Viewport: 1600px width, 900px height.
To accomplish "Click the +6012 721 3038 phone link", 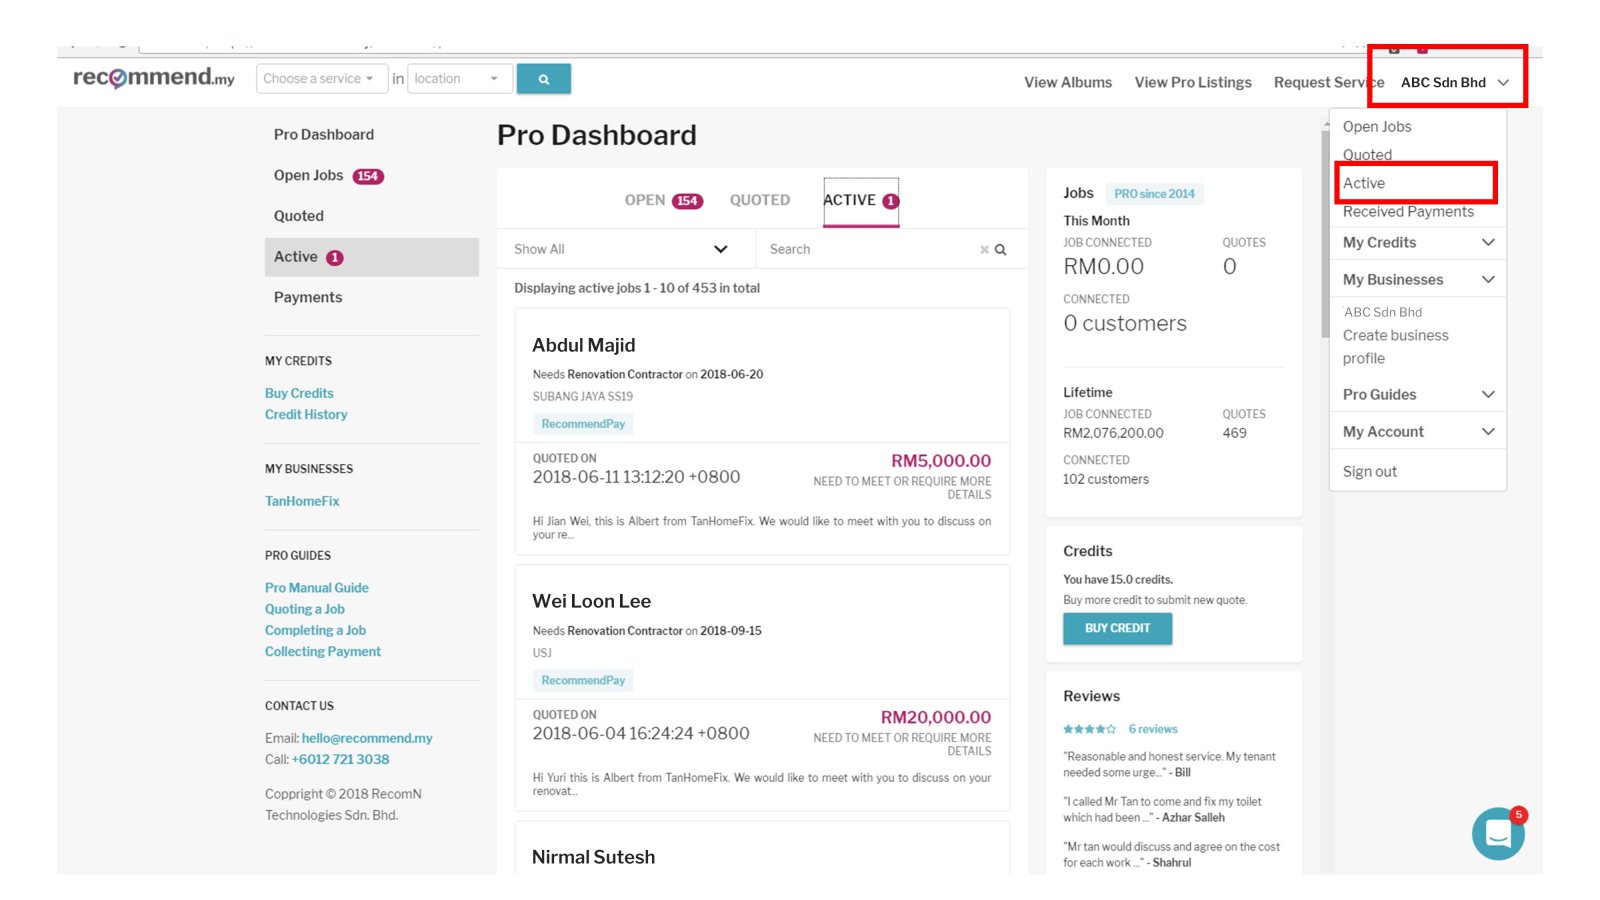I will 341,760.
